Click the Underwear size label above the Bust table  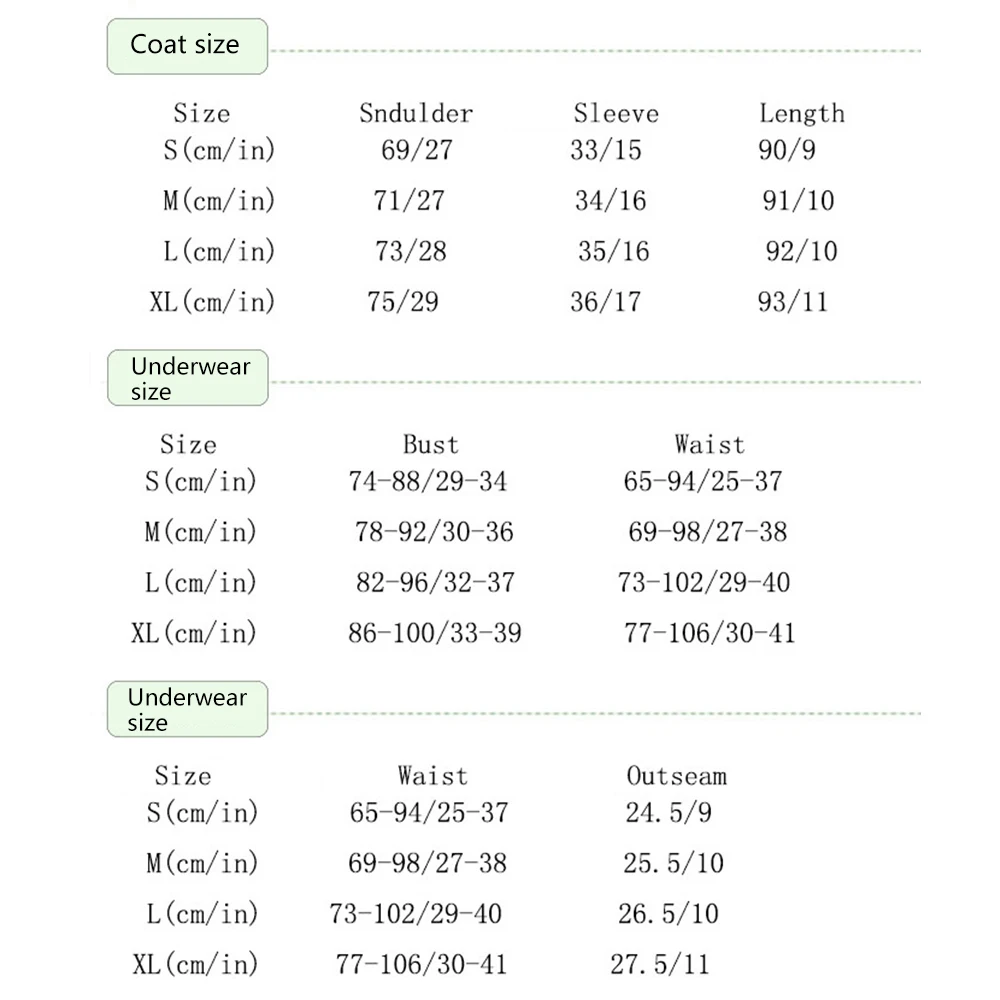(189, 378)
